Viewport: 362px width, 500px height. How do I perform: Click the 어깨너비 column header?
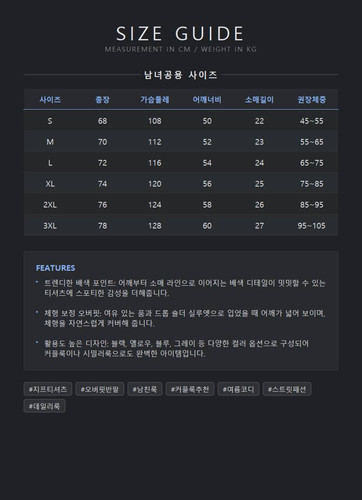207,99
